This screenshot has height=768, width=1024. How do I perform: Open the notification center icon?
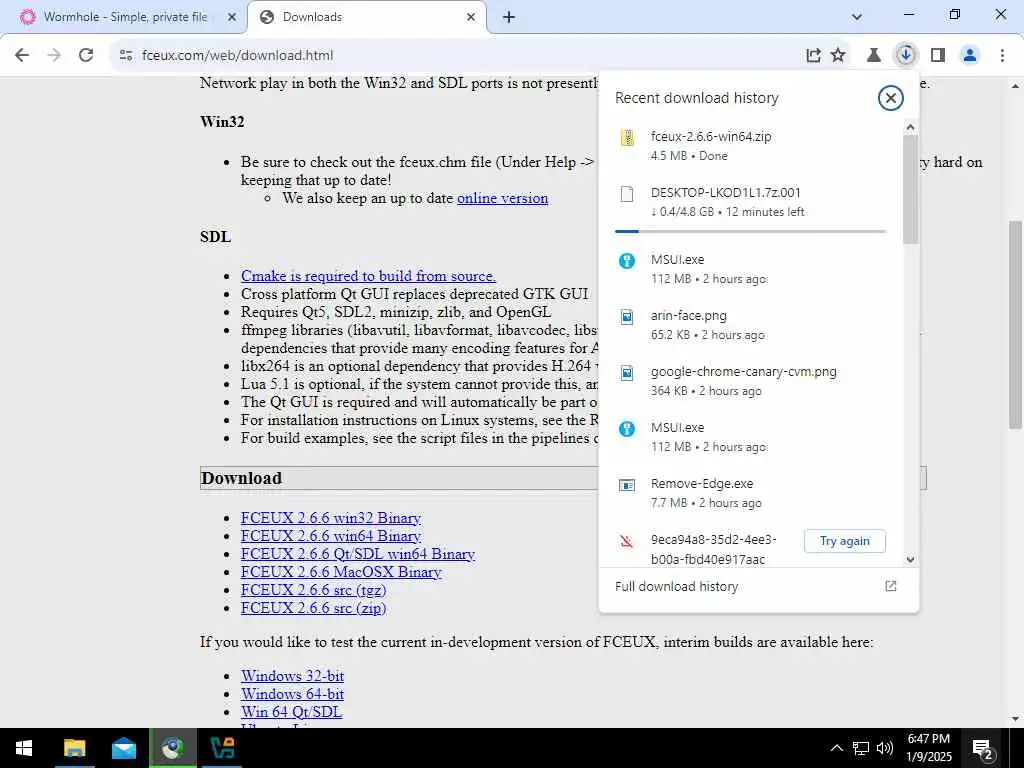(x=983, y=748)
